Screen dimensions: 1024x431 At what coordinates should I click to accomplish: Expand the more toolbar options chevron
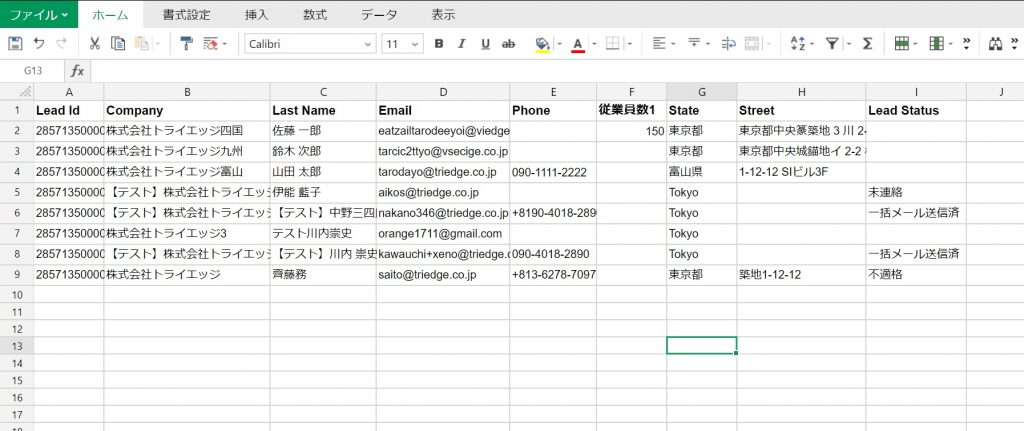(967, 44)
